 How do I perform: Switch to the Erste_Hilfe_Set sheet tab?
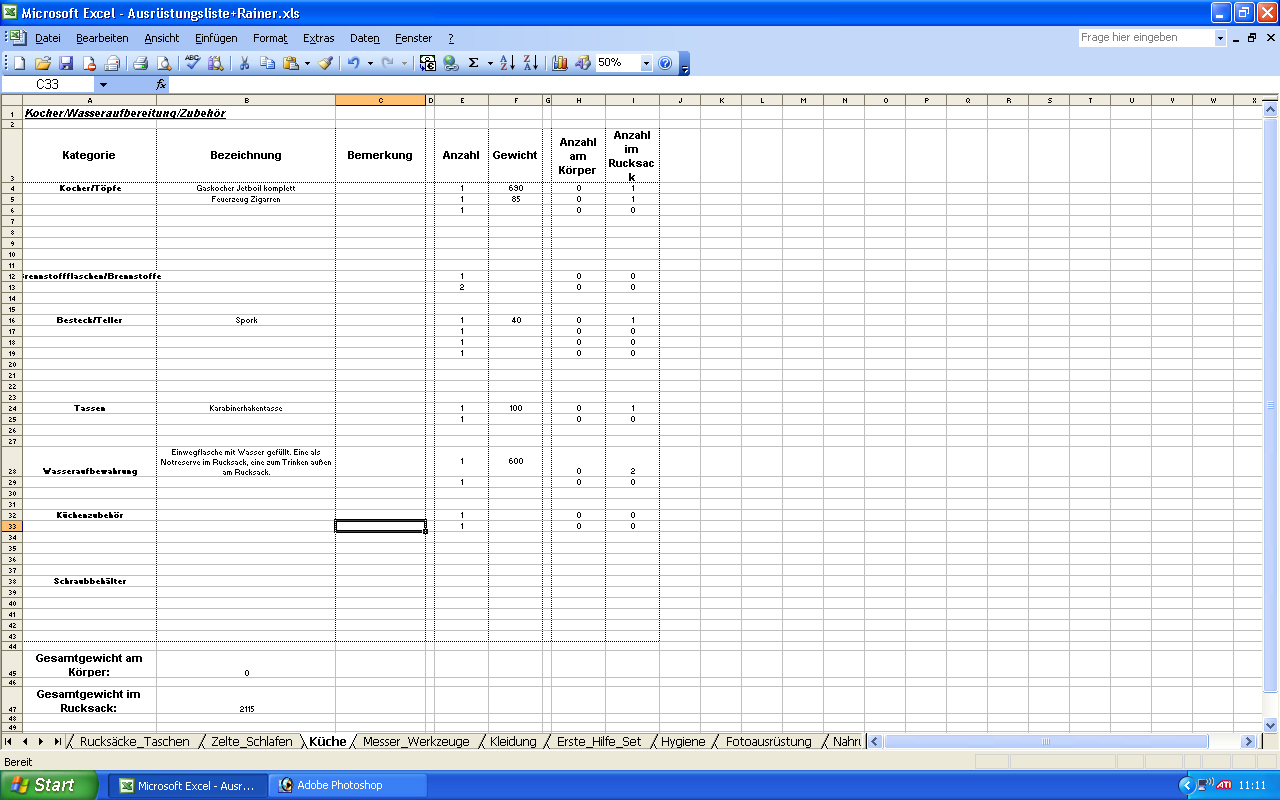tap(598, 742)
